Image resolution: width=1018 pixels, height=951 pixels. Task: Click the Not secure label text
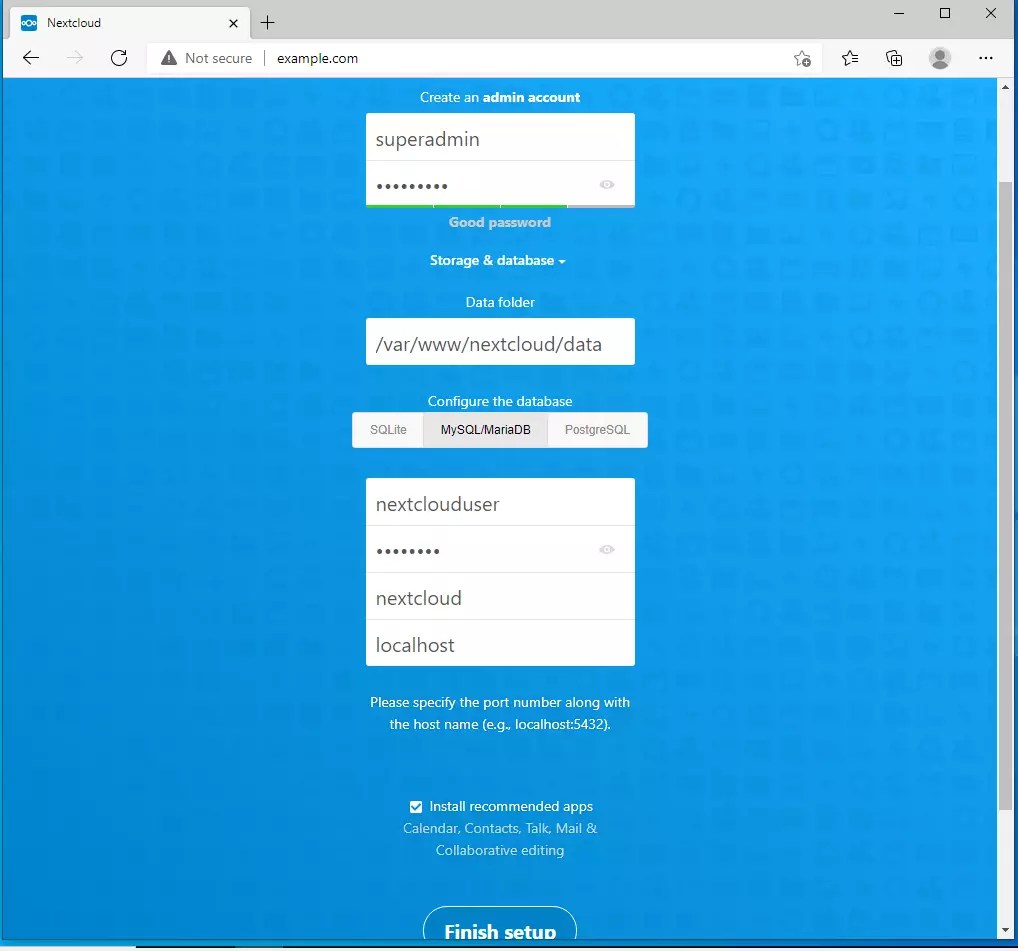(x=218, y=58)
